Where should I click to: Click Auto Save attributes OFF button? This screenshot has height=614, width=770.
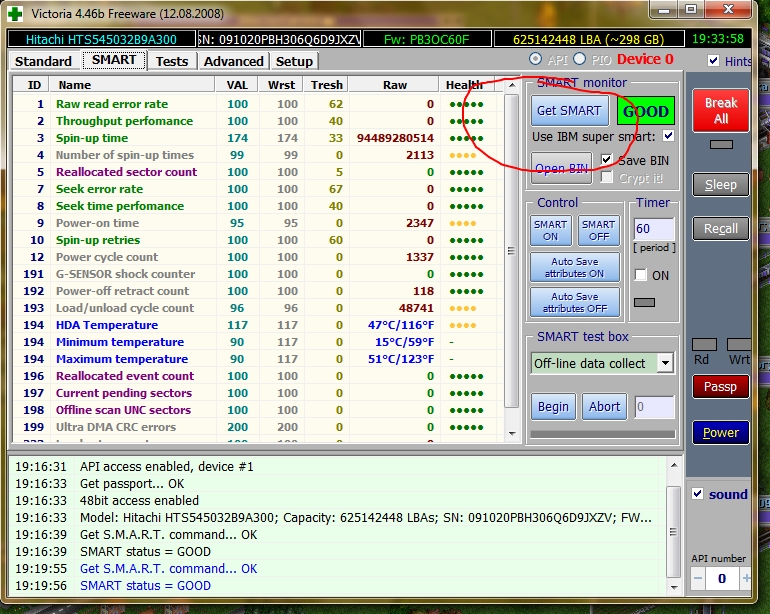coord(575,303)
